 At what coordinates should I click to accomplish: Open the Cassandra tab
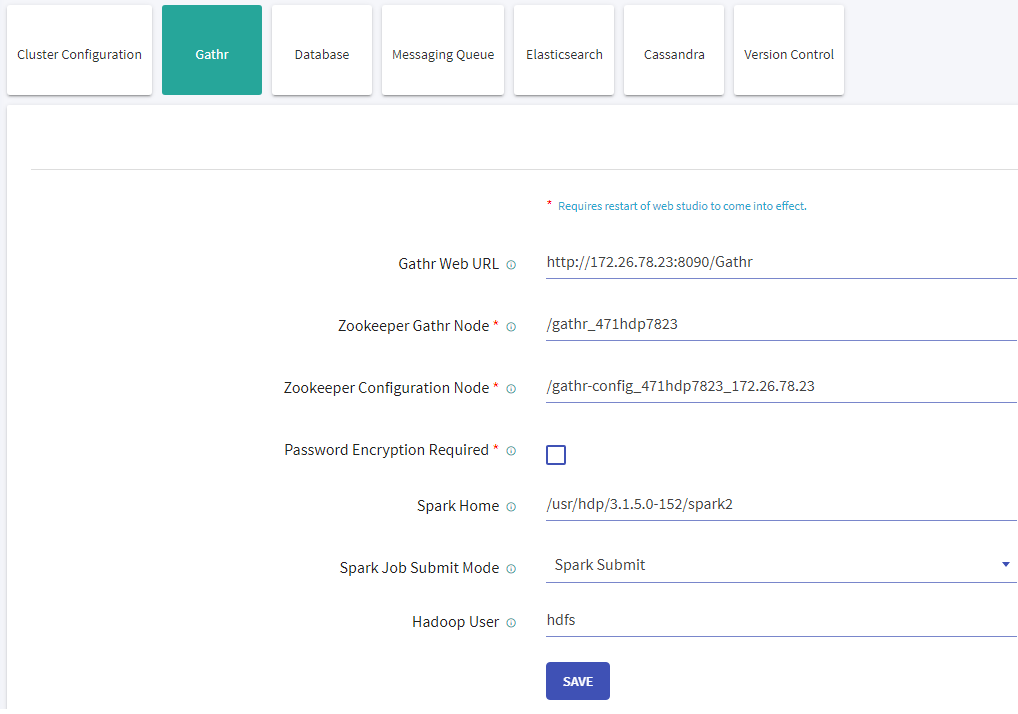pyautogui.click(x=674, y=54)
